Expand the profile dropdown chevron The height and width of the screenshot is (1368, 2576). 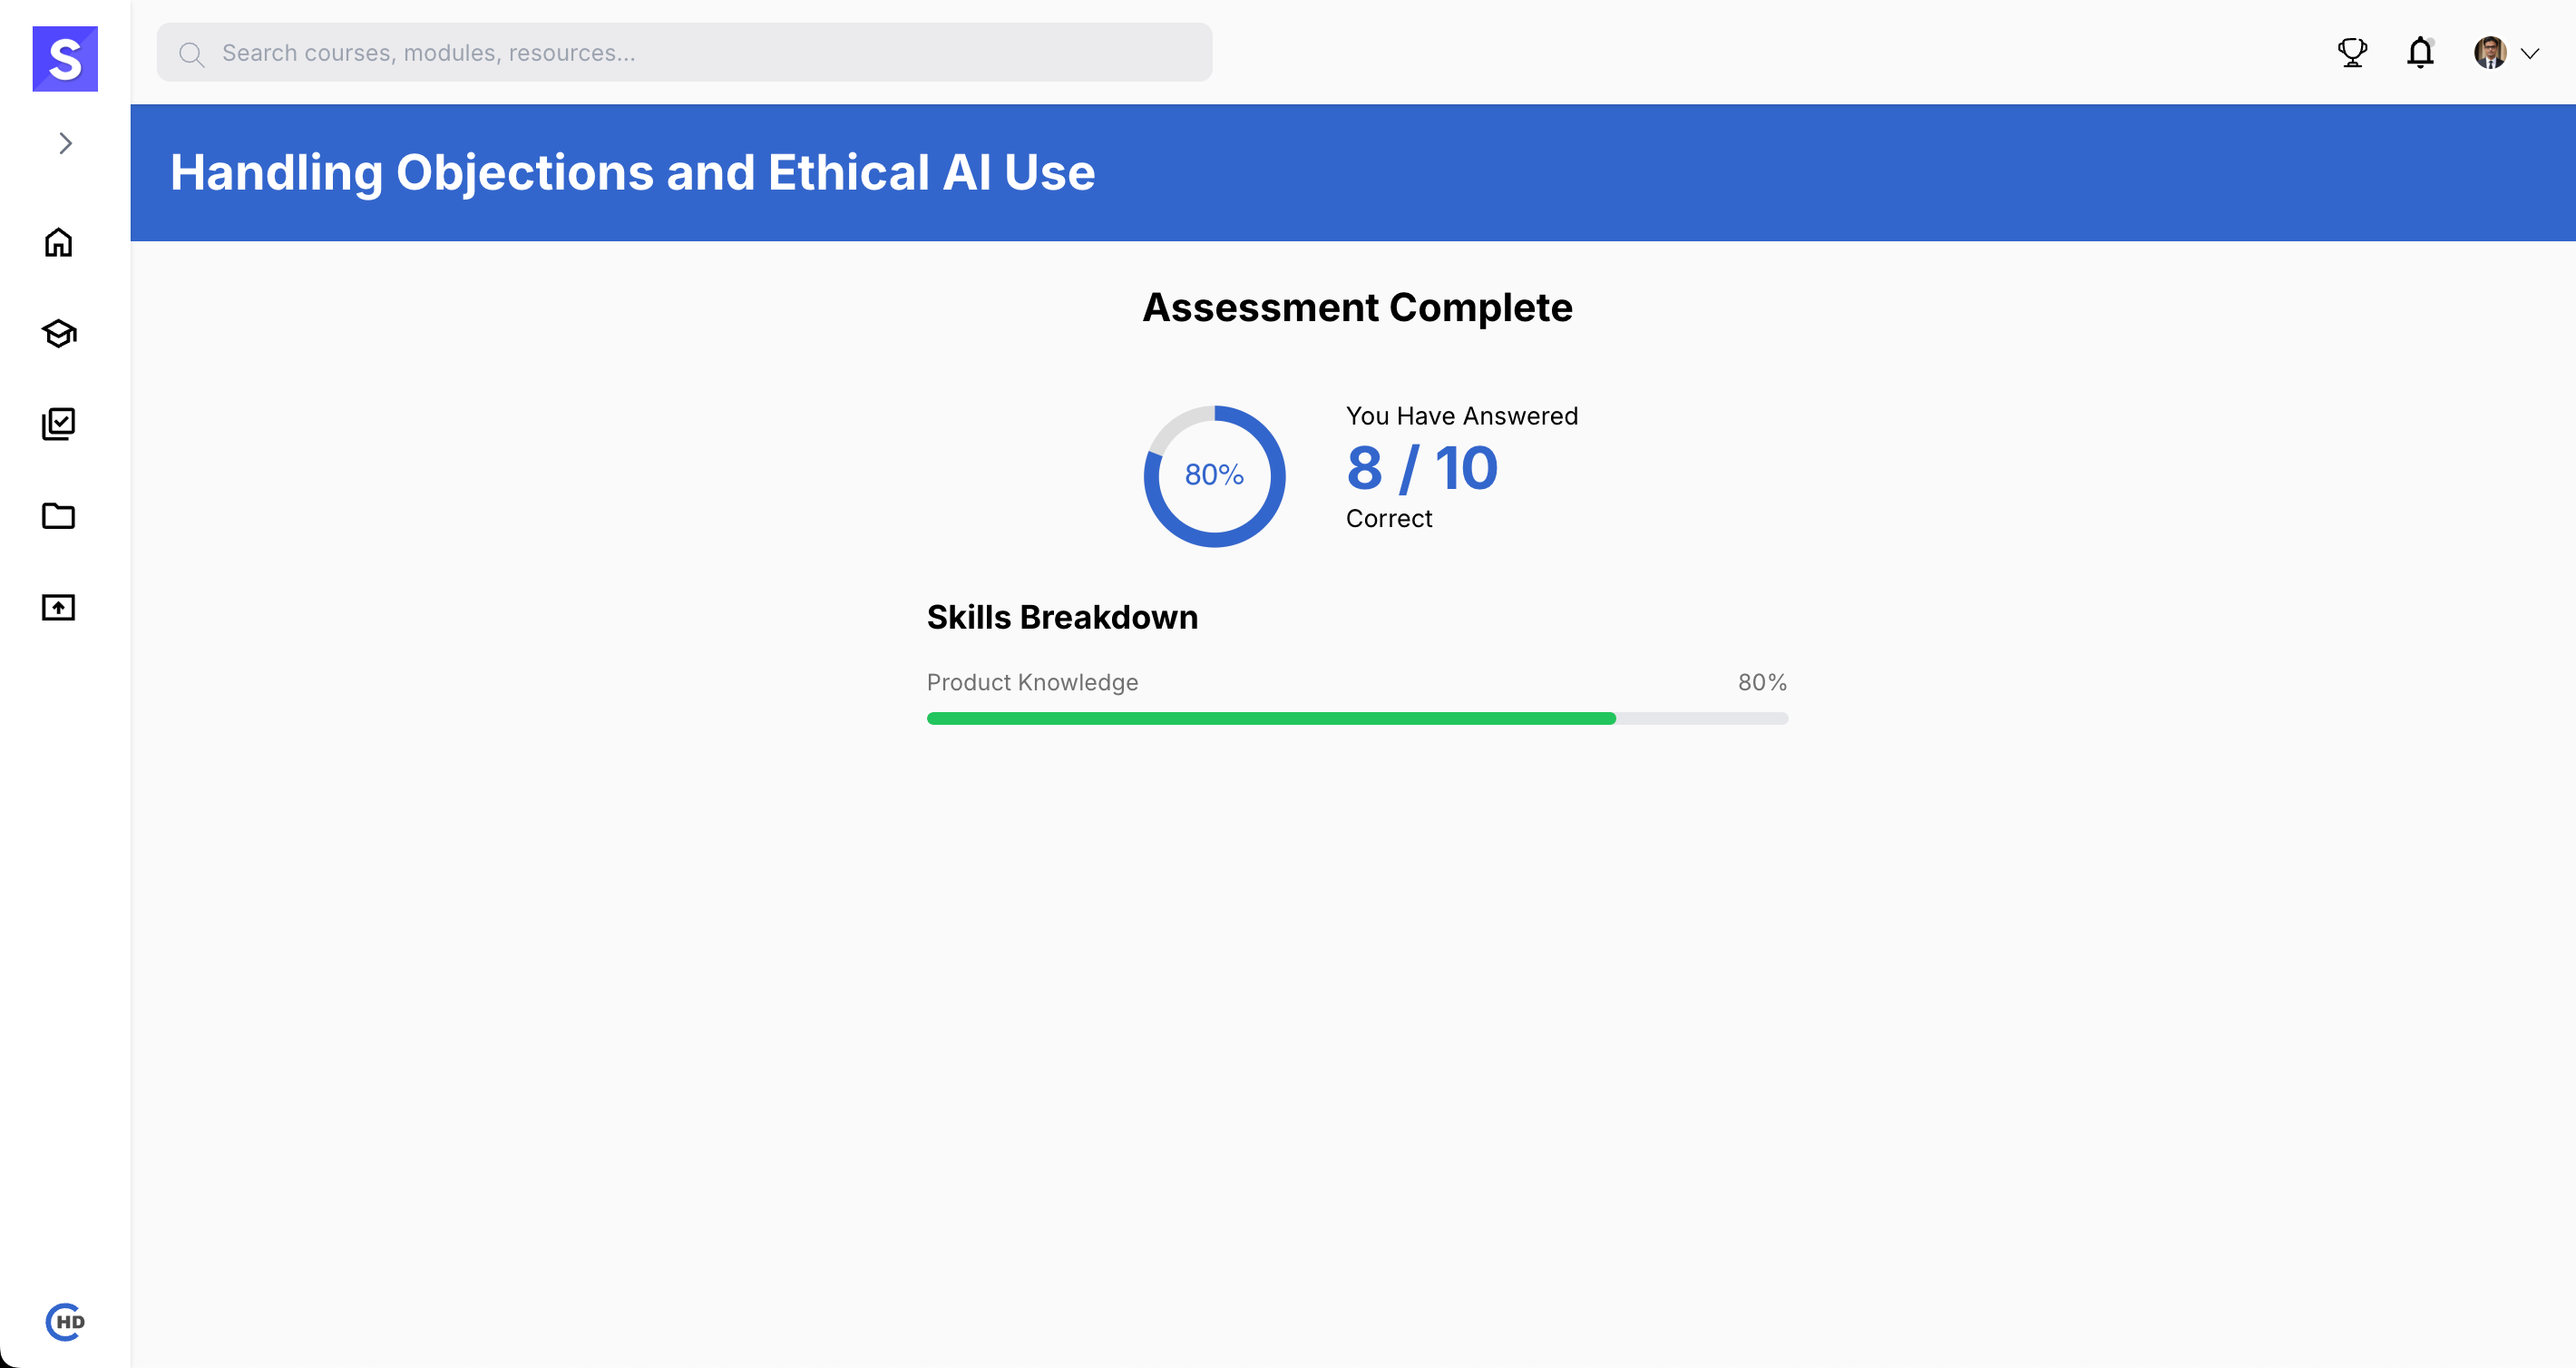coord(2530,54)
